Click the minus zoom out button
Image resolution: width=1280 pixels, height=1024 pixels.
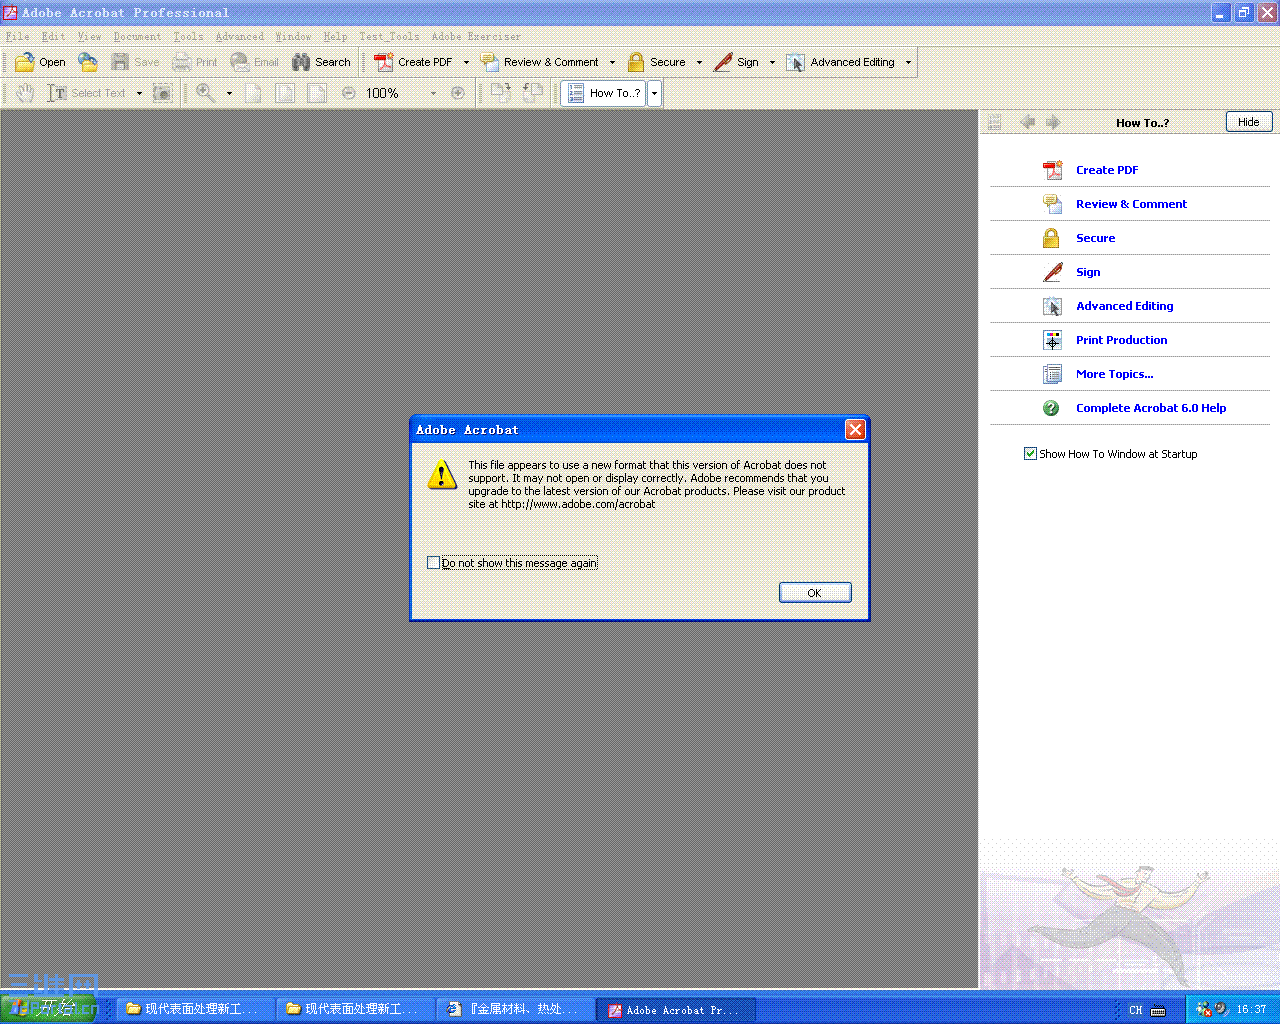click(348, 93)
